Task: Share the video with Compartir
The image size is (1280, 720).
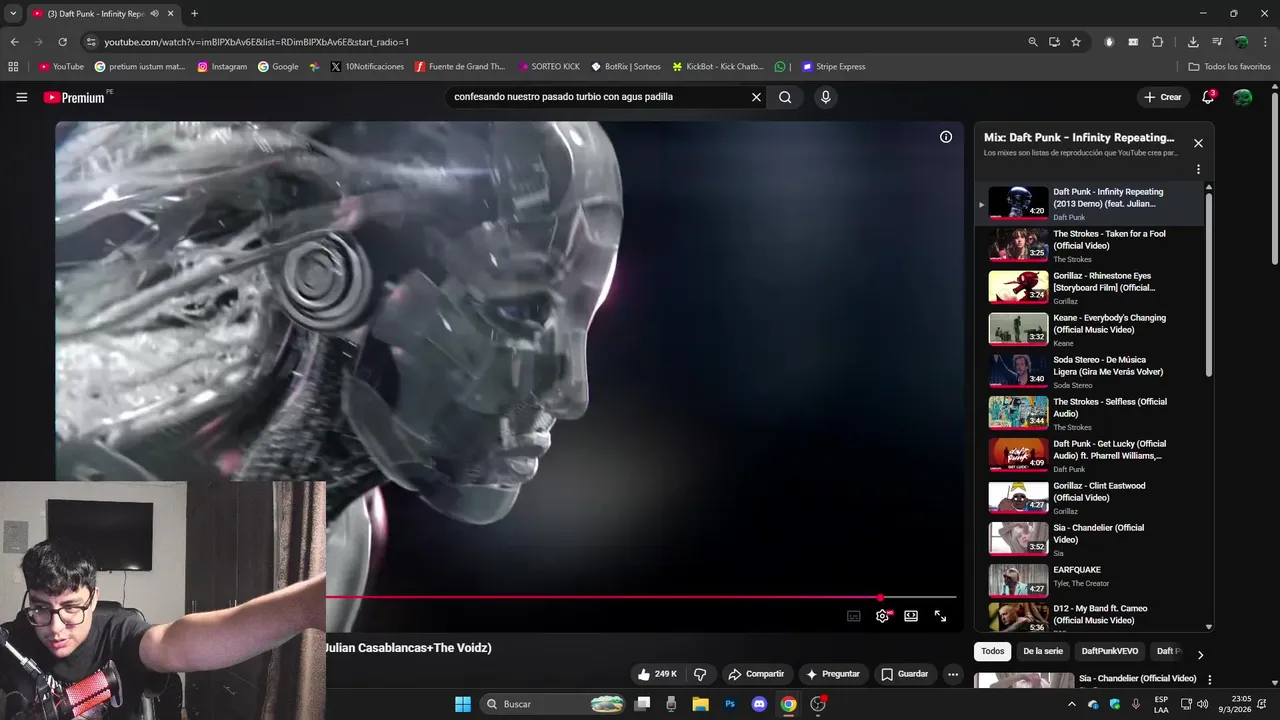Action: 756,674
